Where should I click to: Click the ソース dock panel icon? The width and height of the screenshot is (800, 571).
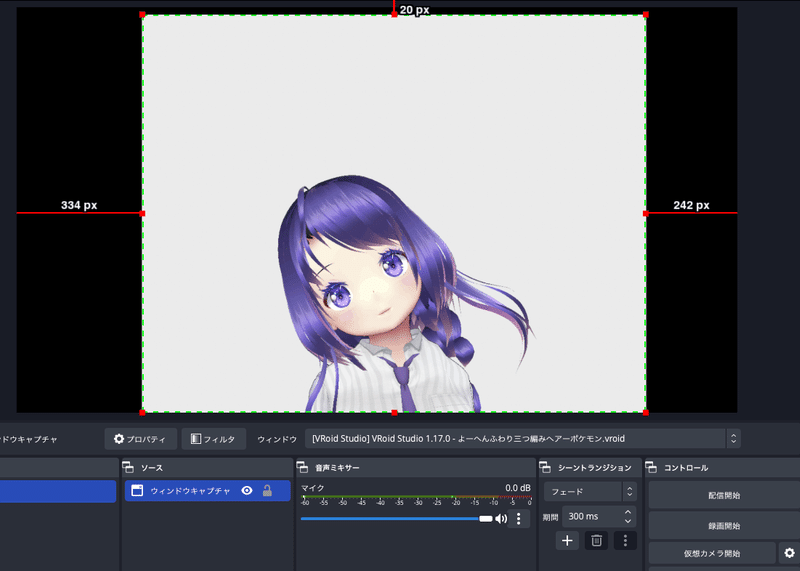128,467
